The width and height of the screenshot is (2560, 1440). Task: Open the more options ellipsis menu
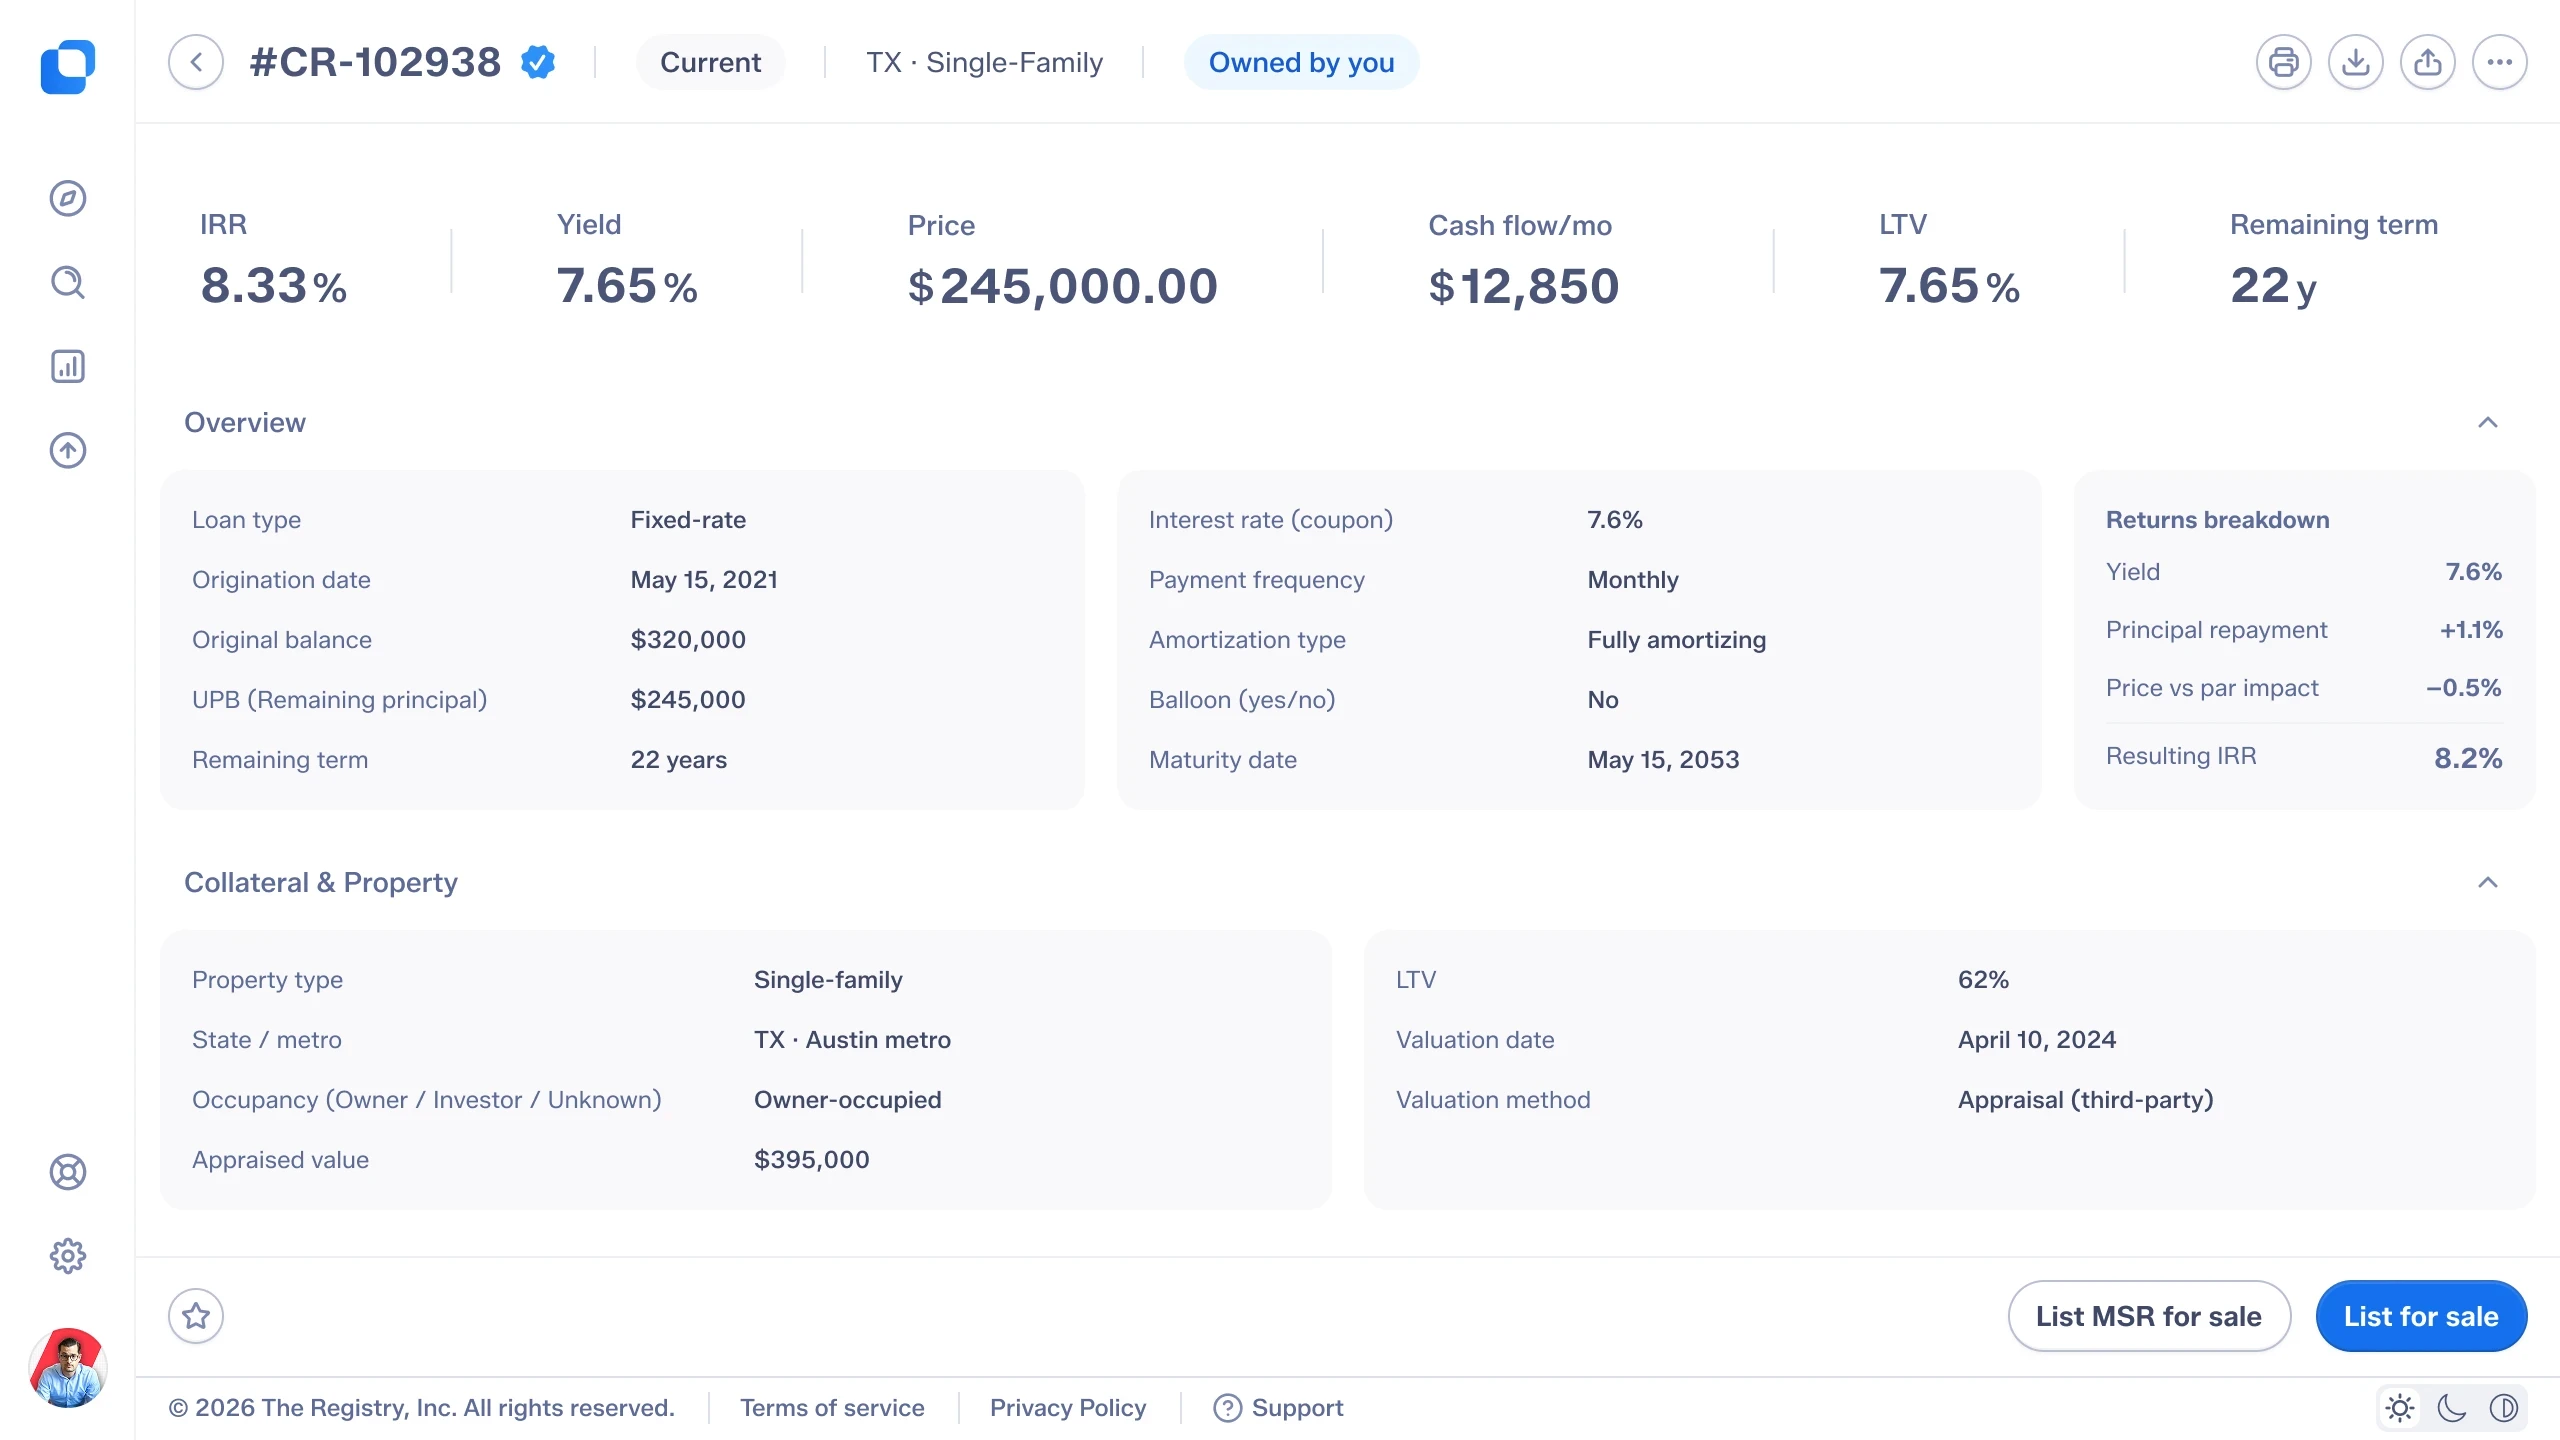[2500, 62]
